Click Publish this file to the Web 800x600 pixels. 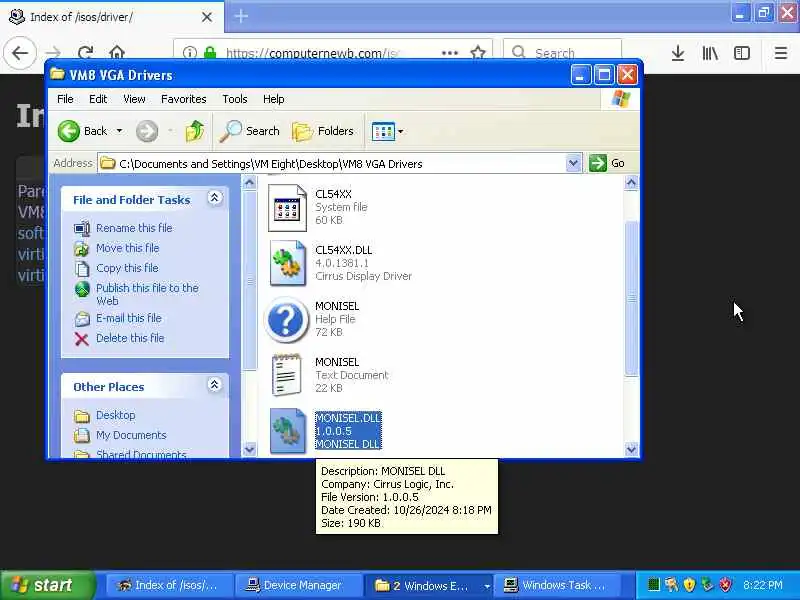click(x=147, y=294)
